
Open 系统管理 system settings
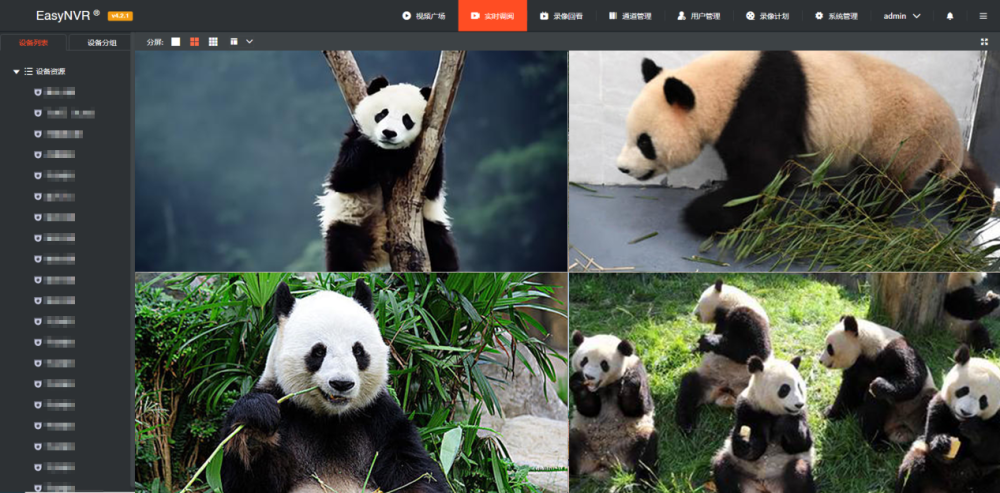pyautogui.click(x=836, y=16)
